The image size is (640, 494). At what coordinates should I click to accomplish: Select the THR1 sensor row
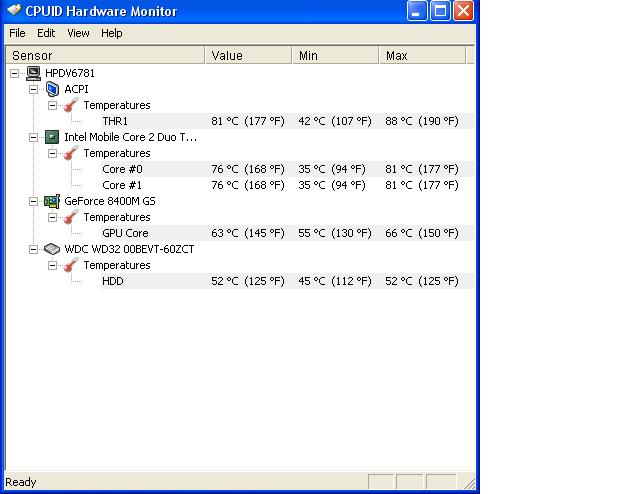(x=287, y=121)
